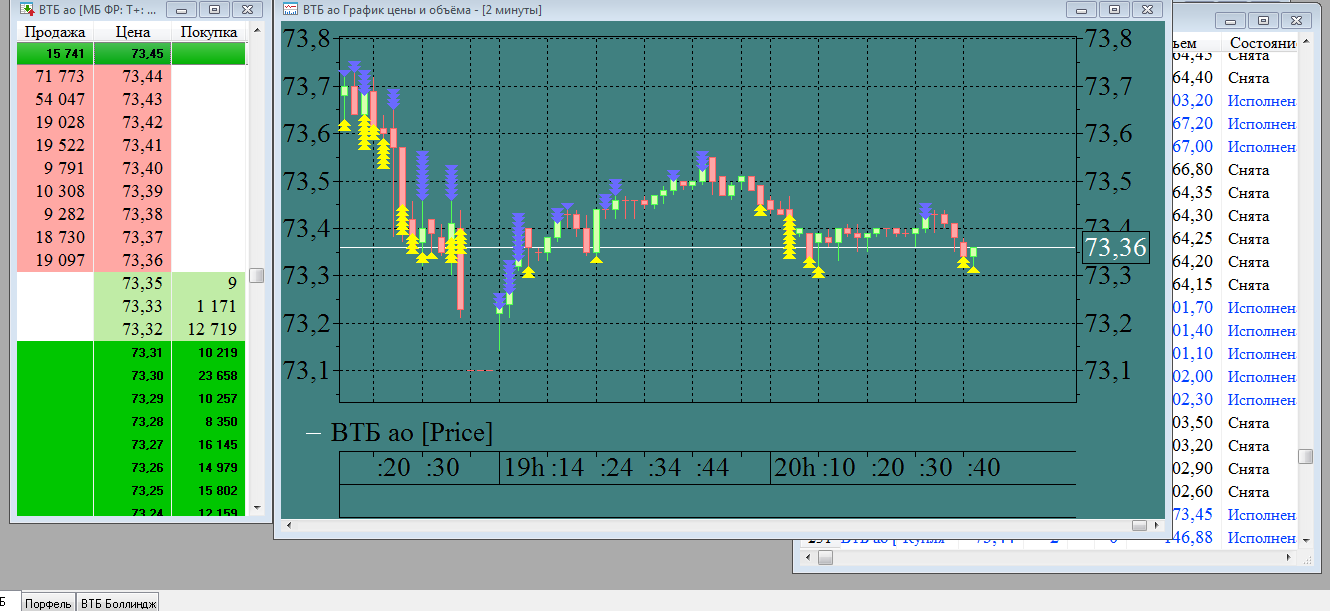Sort order book by Продажа column header
Screen dimensions: 1330x611
pyautogui.click(x=55, y=32)
